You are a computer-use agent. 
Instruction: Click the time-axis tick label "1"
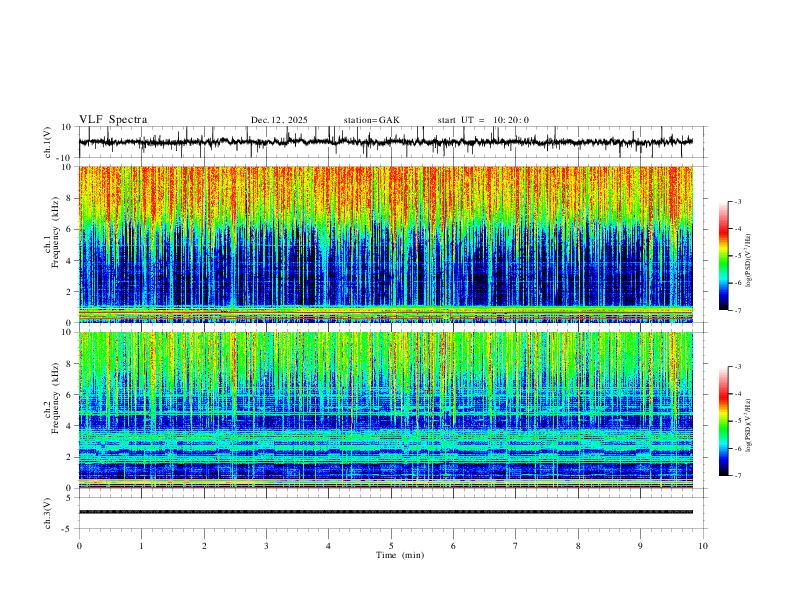[x=141, y=546]
